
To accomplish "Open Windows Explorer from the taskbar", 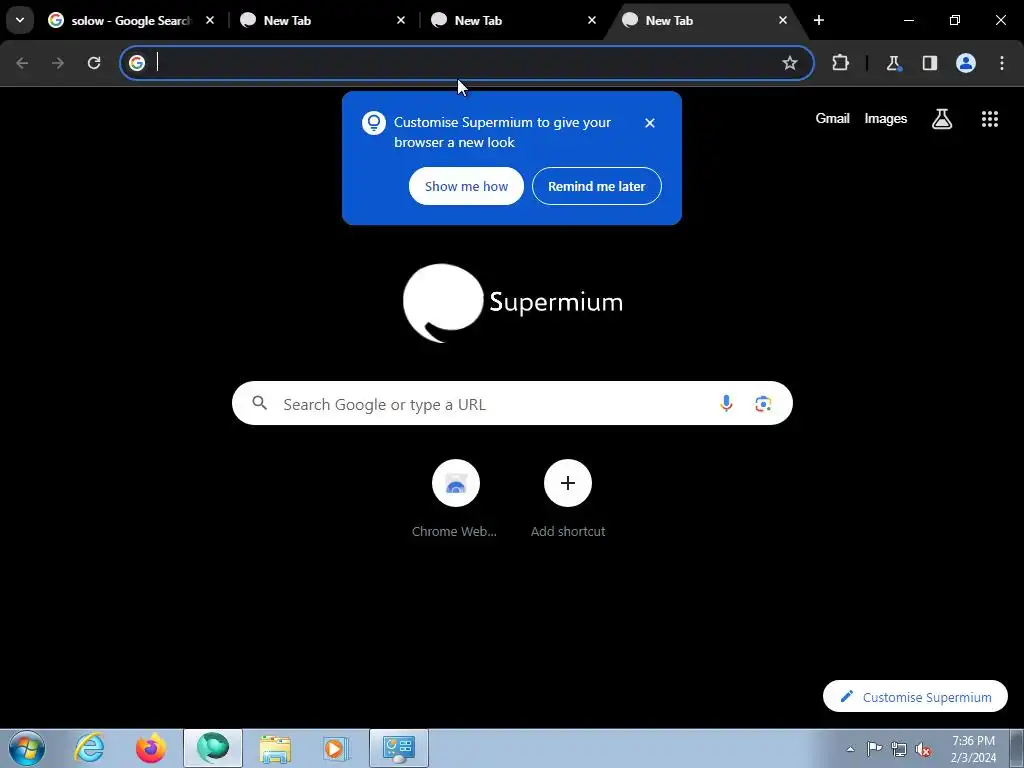I will 275,748.
